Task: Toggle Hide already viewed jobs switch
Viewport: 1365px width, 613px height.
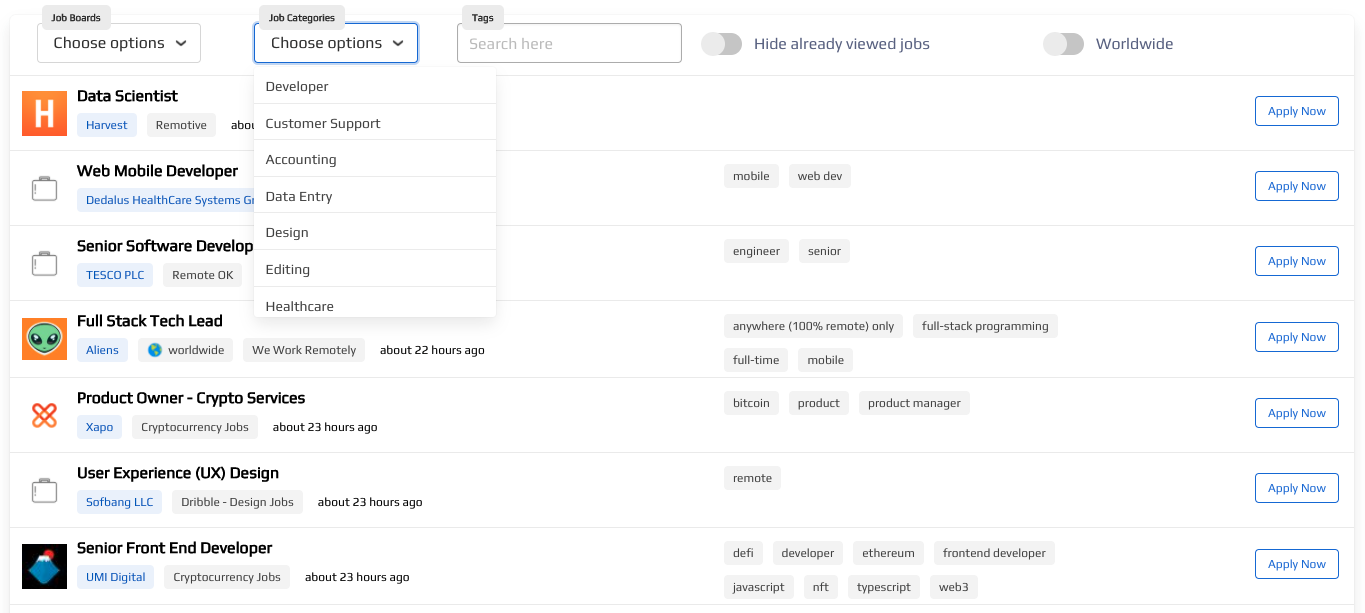Action: pyautogui.click(x=721, y=44)
